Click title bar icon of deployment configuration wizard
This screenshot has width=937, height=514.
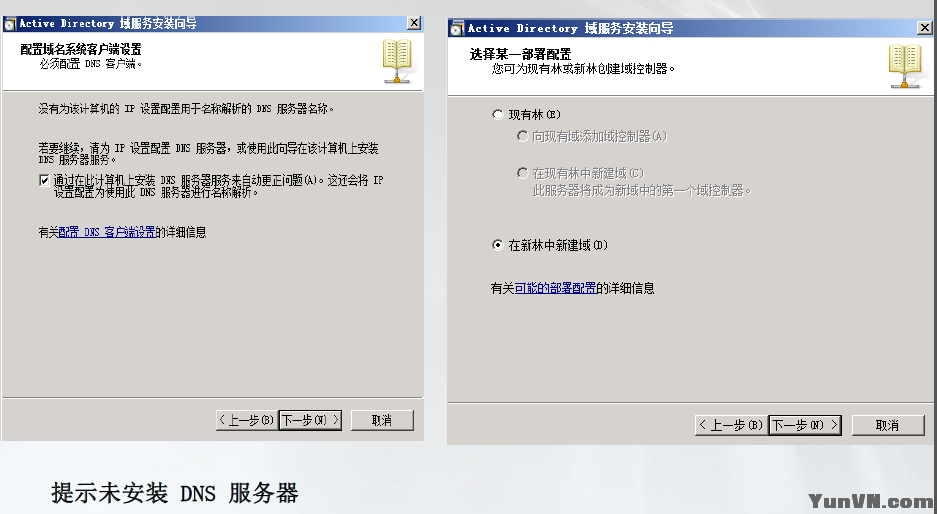(457, 28)
